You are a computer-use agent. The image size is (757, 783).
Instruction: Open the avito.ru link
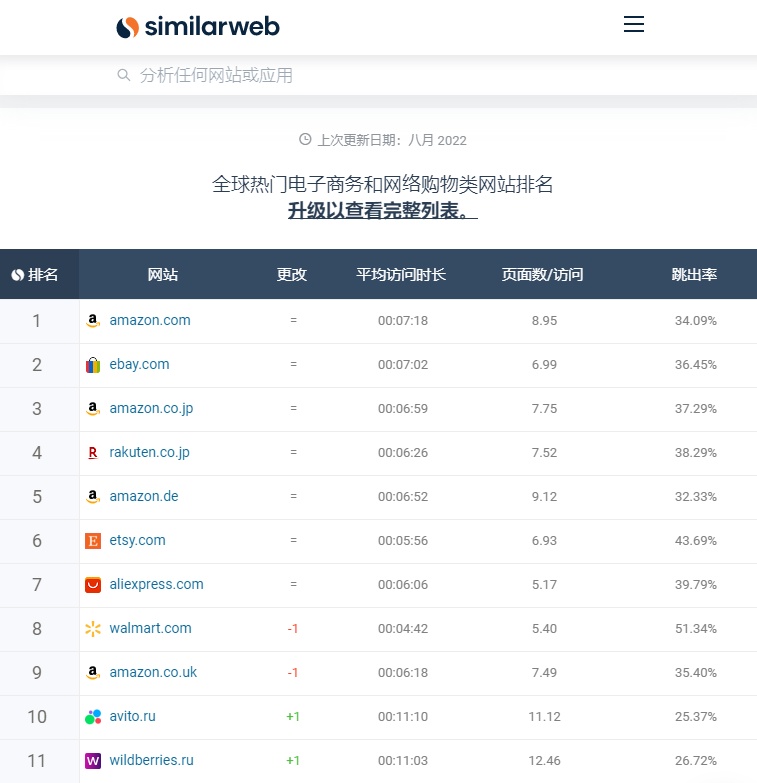point(132,716)
